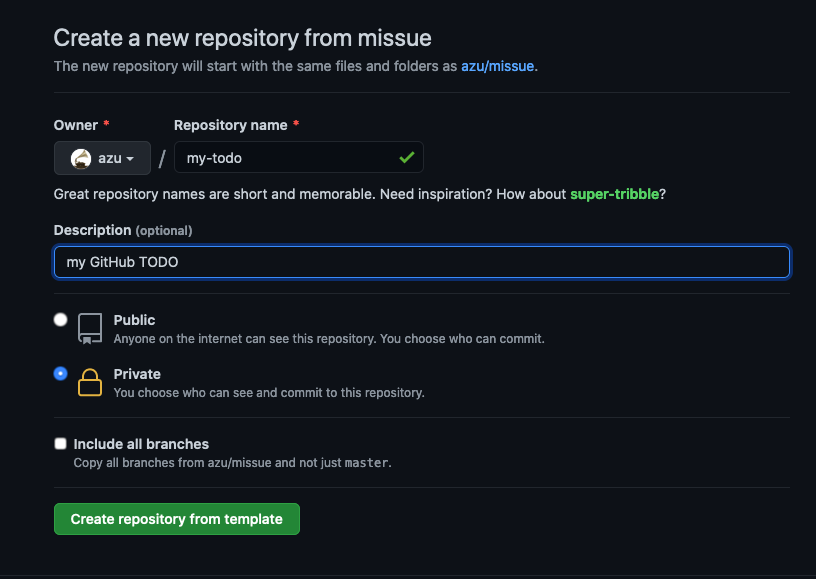Click the azu avatar icon in Owner
This screenshot has height=579, width=816.
(81, 159)
